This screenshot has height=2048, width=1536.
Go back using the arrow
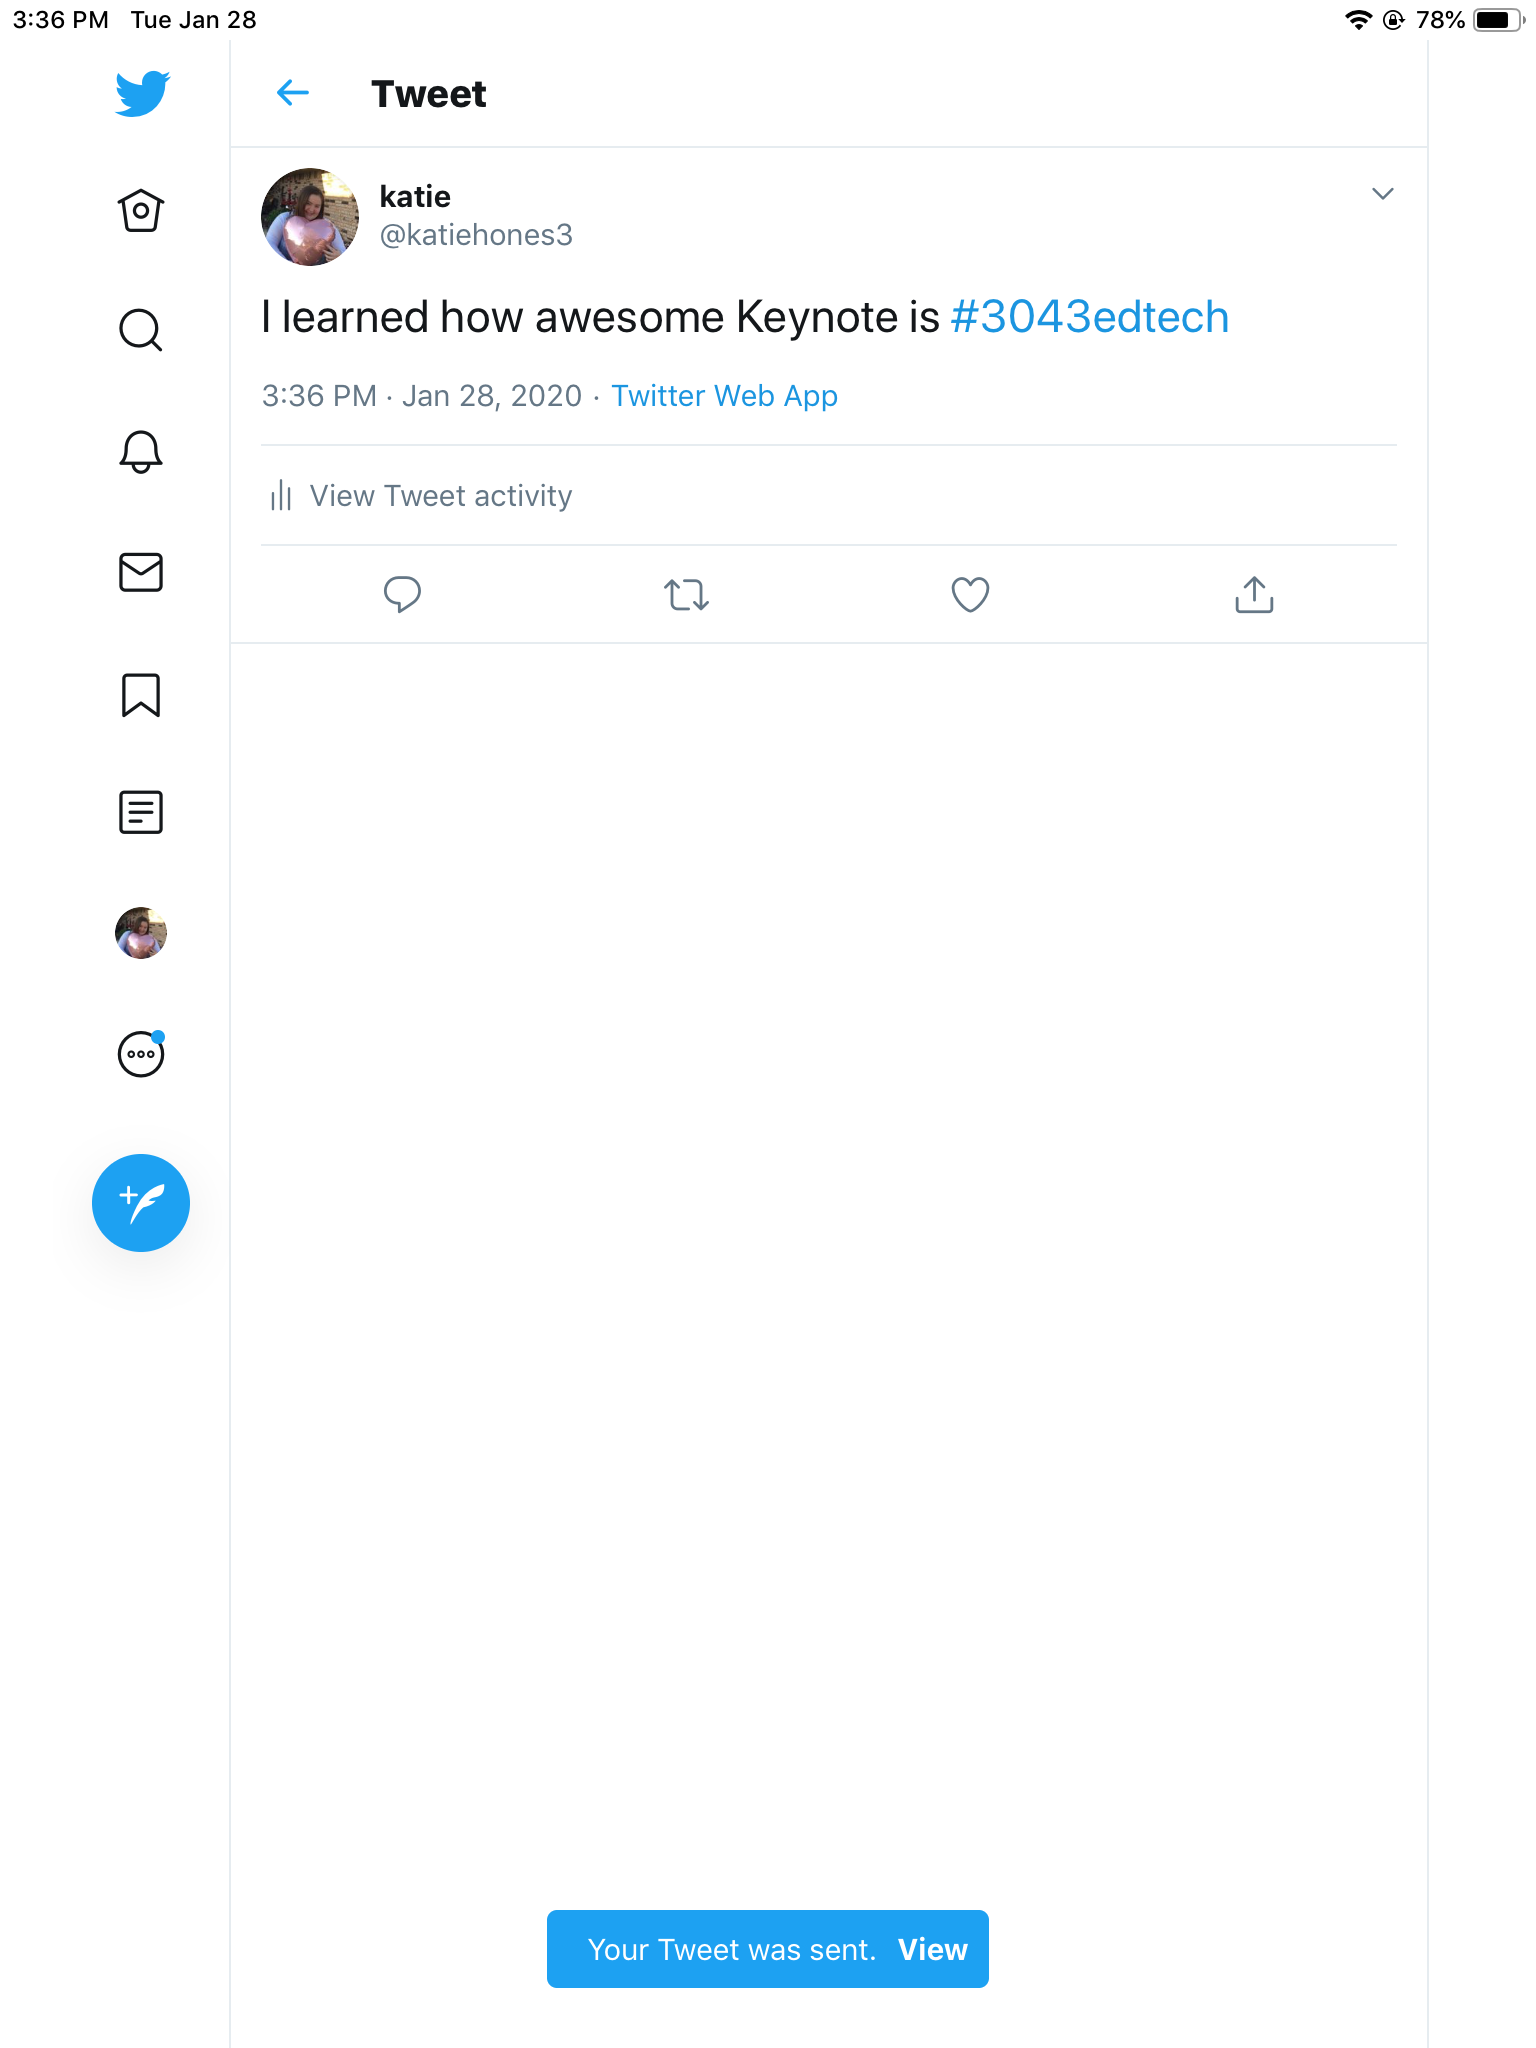pos(293,94)
